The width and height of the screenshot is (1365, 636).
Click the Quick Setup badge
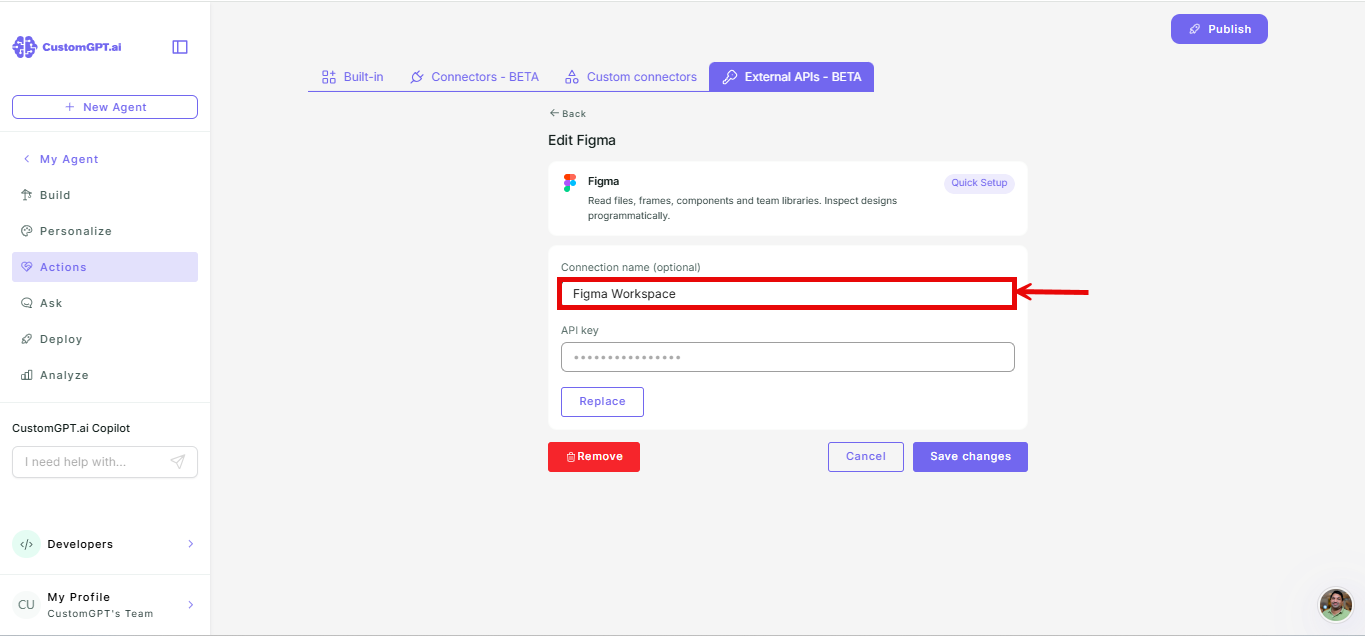tap(979, 183)
